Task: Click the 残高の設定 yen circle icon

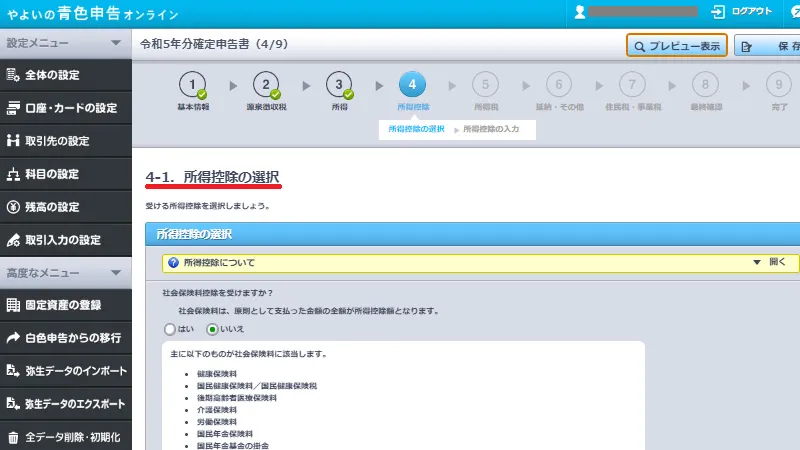Action: [13, 207]
